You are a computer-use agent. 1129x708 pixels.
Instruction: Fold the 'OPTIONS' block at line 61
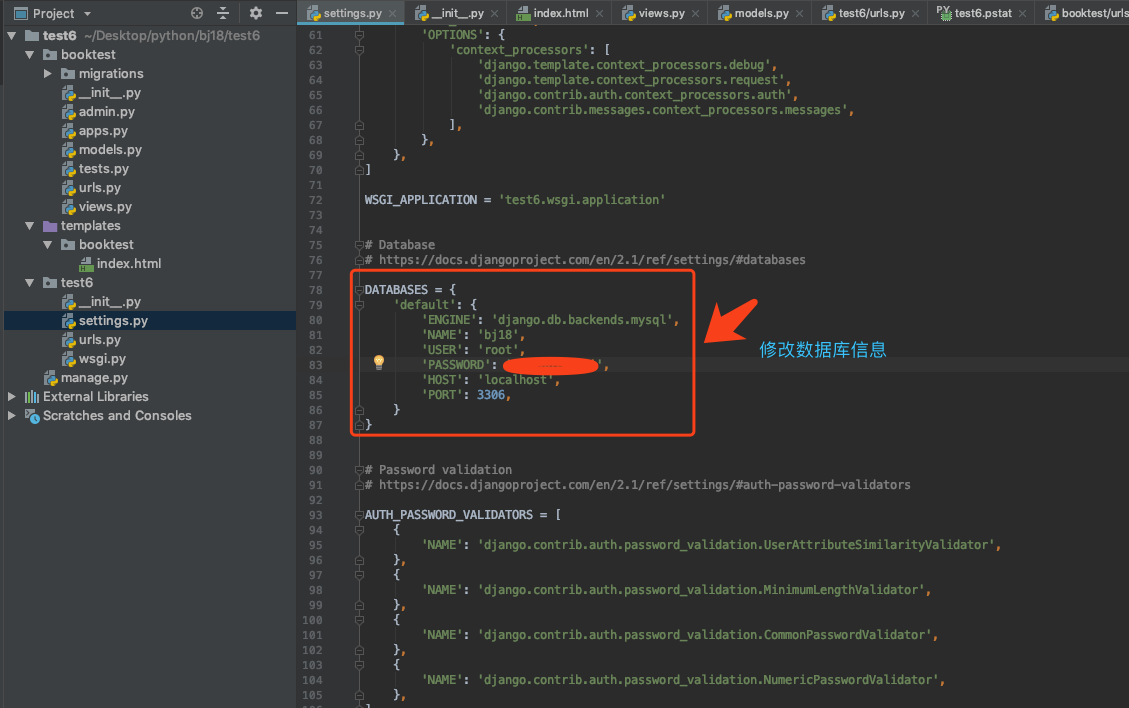pos(359,35)
